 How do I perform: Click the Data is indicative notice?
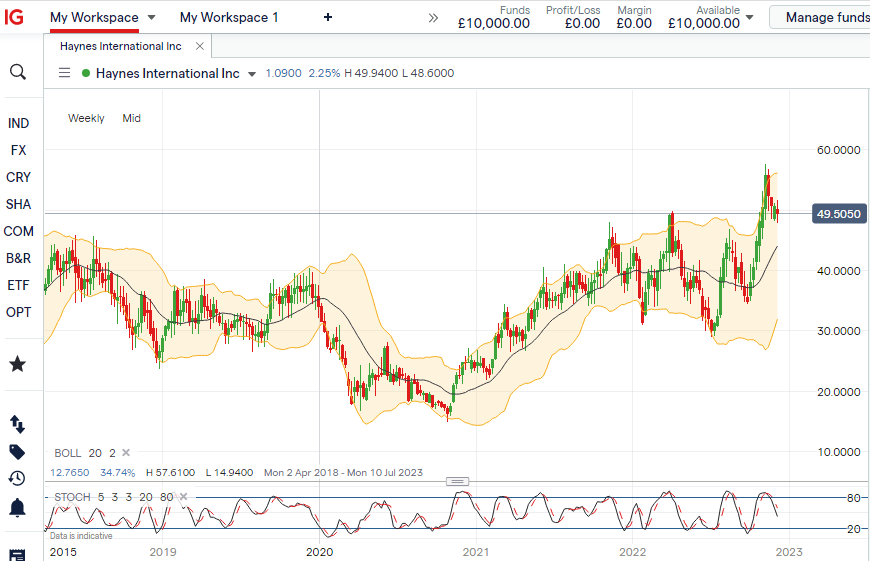pos(81,535)
